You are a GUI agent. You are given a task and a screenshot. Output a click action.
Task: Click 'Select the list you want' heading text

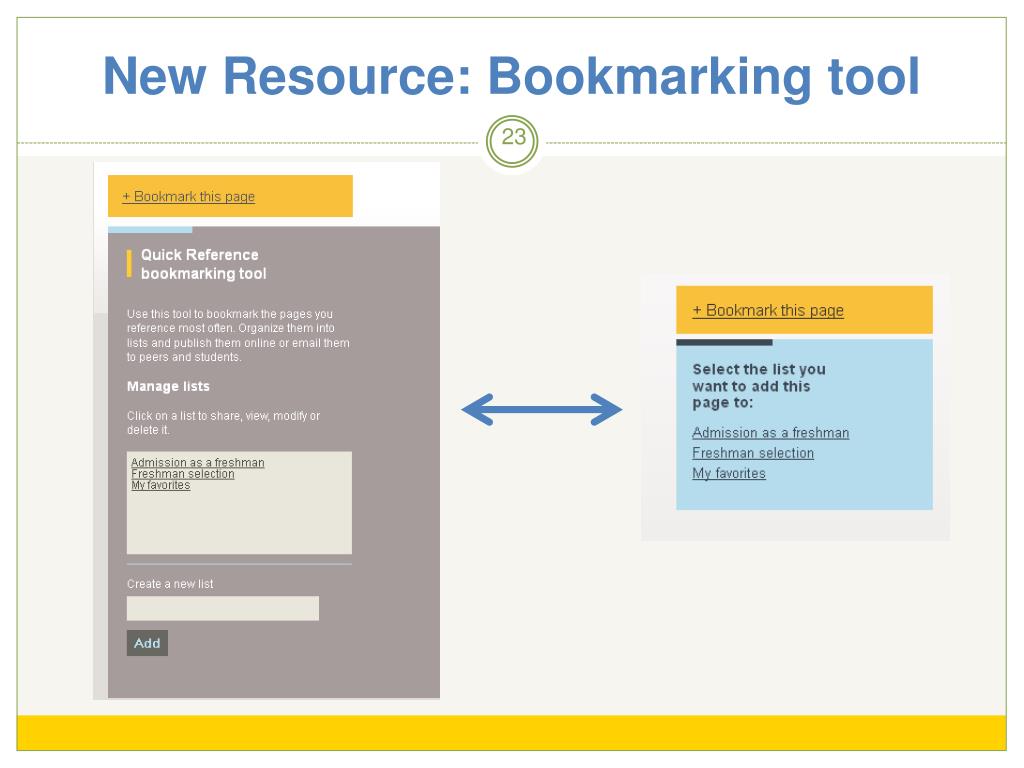[x=759, y=386]
